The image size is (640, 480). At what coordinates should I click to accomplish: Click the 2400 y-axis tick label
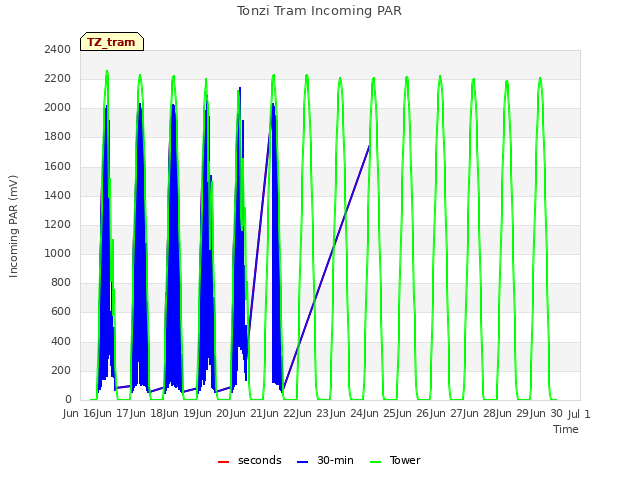[58, 49]
